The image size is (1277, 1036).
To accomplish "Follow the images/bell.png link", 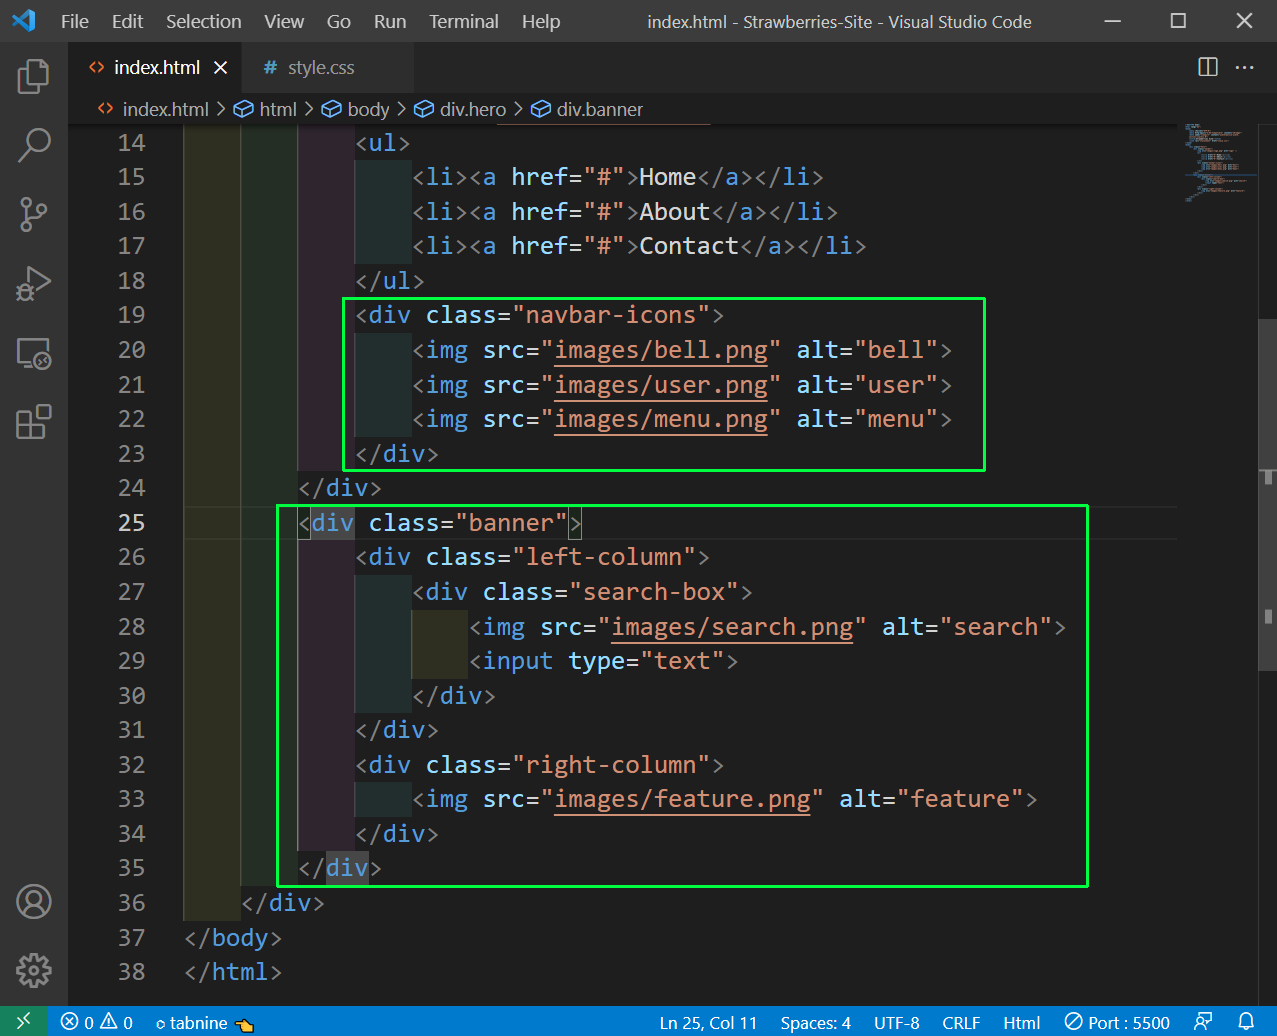I will click(661, 350).
